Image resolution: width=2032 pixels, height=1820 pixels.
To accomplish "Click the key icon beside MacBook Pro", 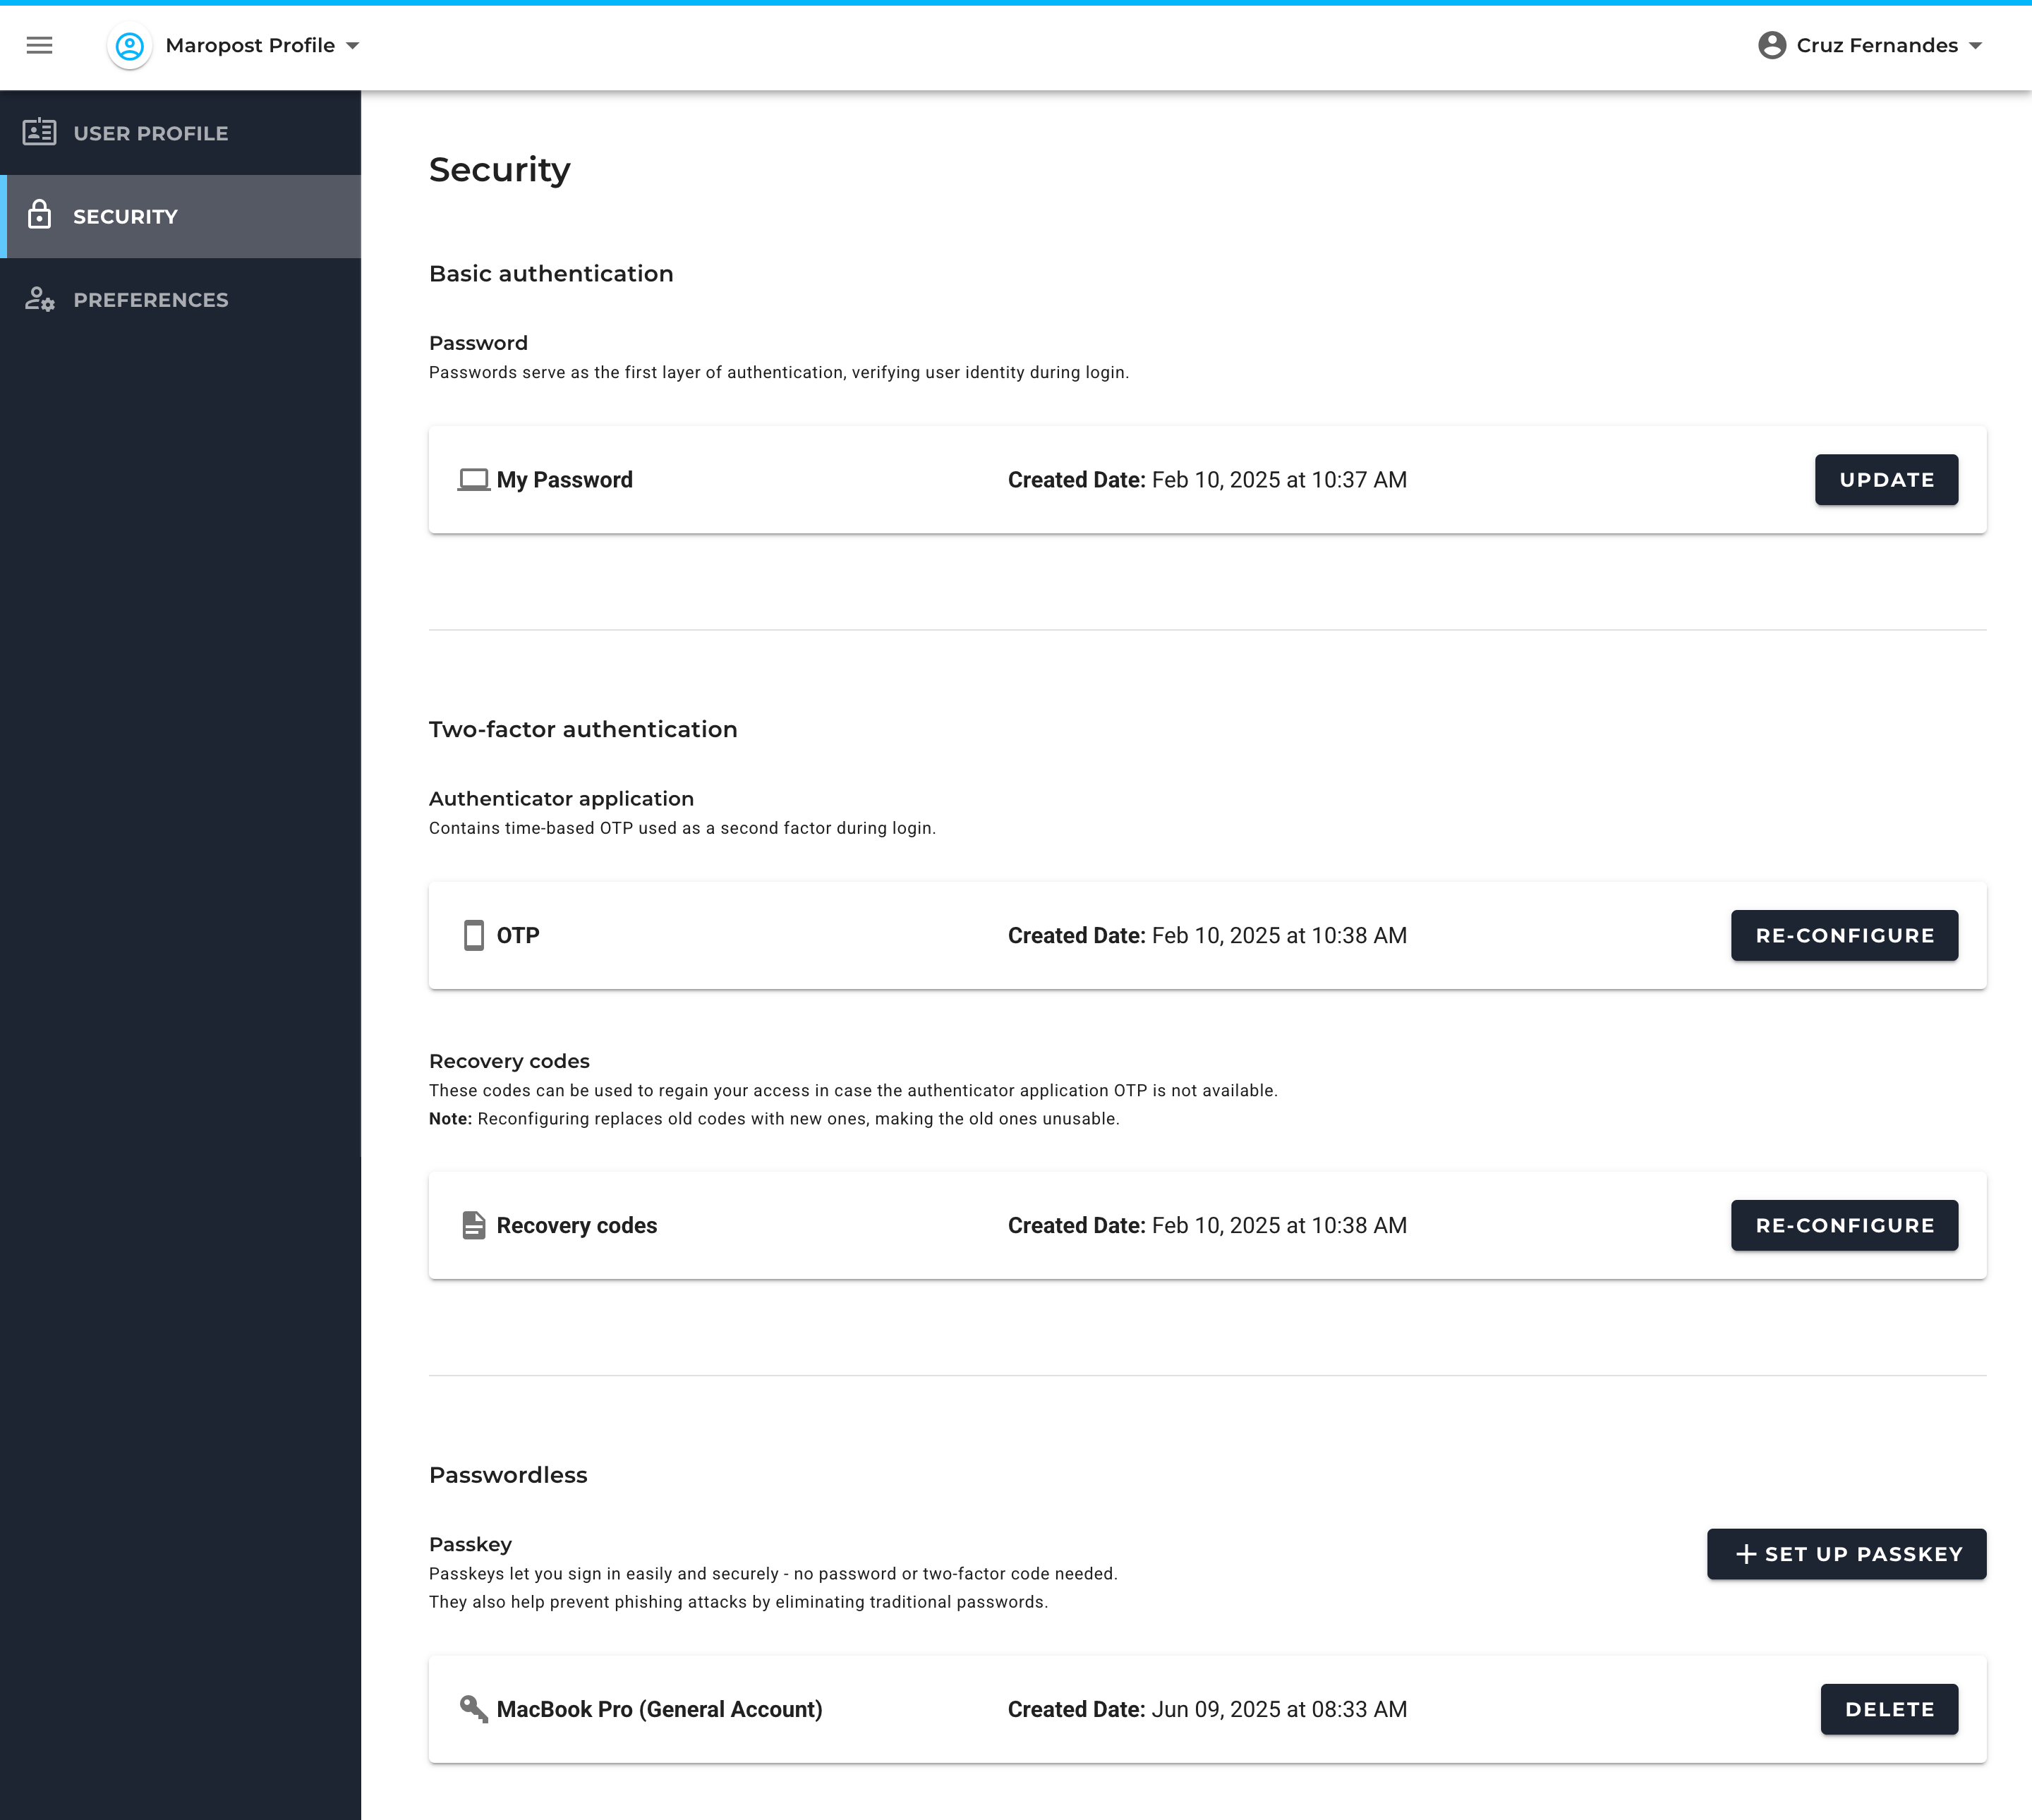I will (x=474, y=1709).
